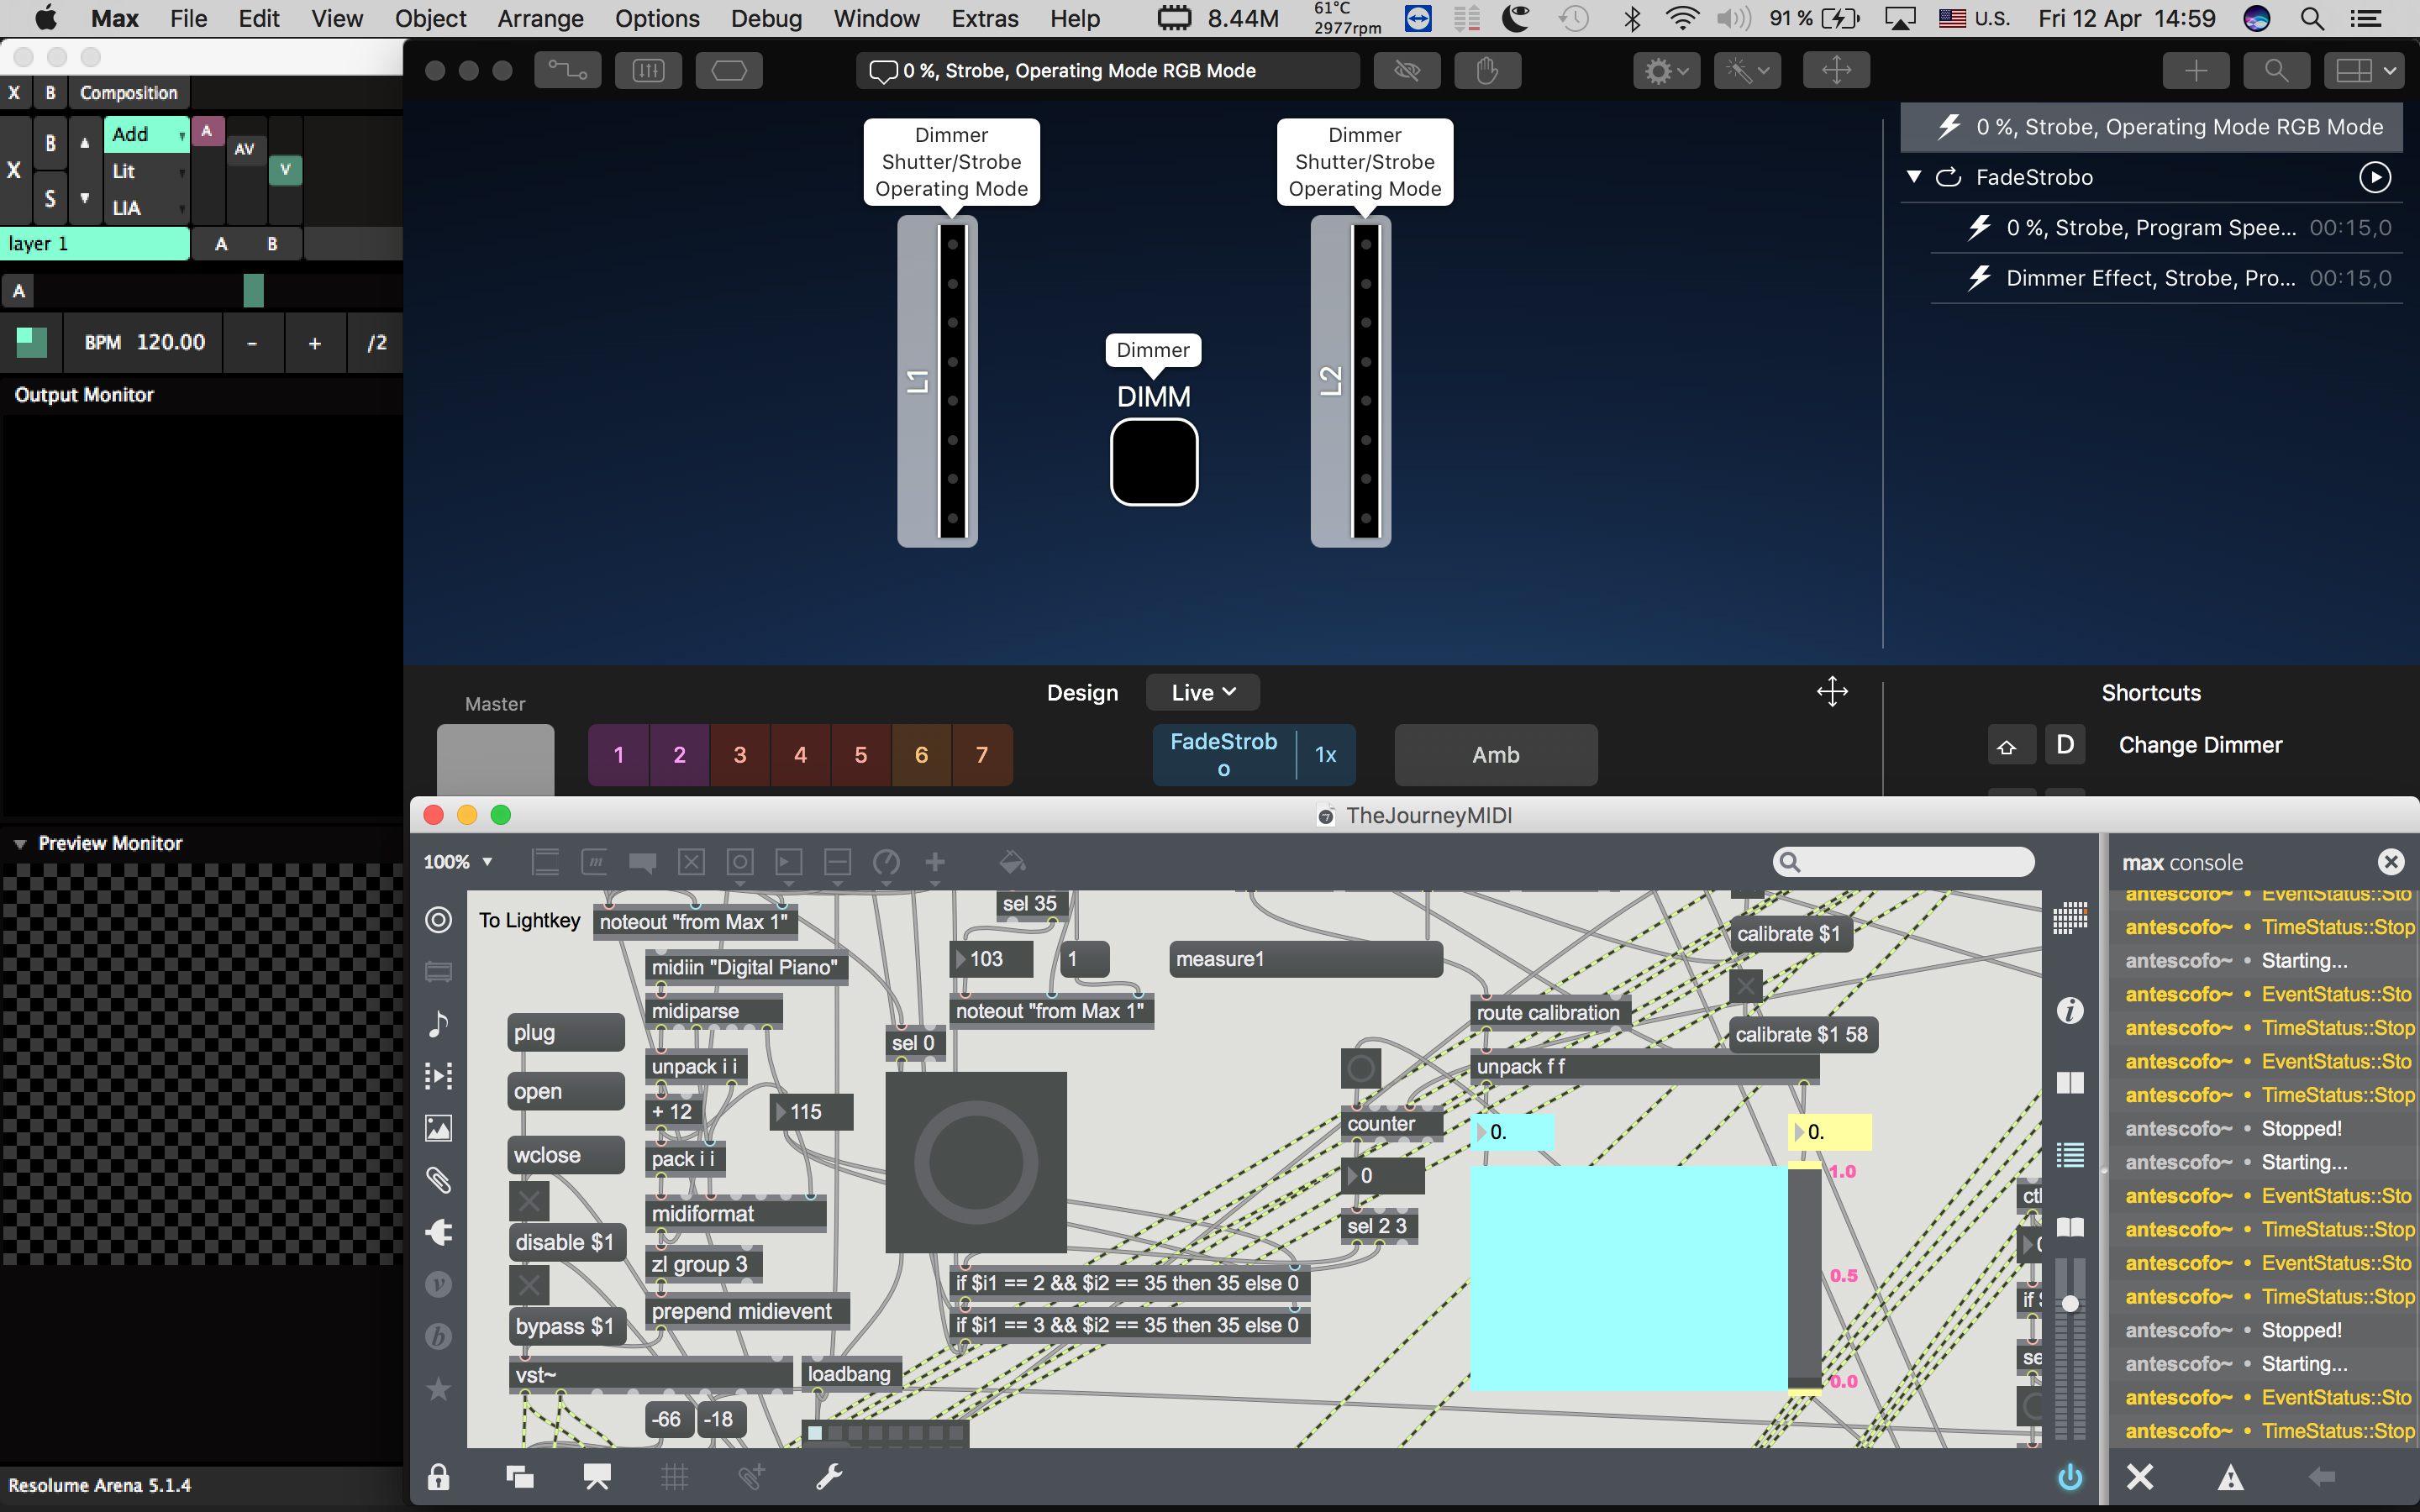The width and height of the screenshot is (2420, 1512).
Task: Toggle the hidden-eye visibility button in Lightkey
Action: point(1407,71)
